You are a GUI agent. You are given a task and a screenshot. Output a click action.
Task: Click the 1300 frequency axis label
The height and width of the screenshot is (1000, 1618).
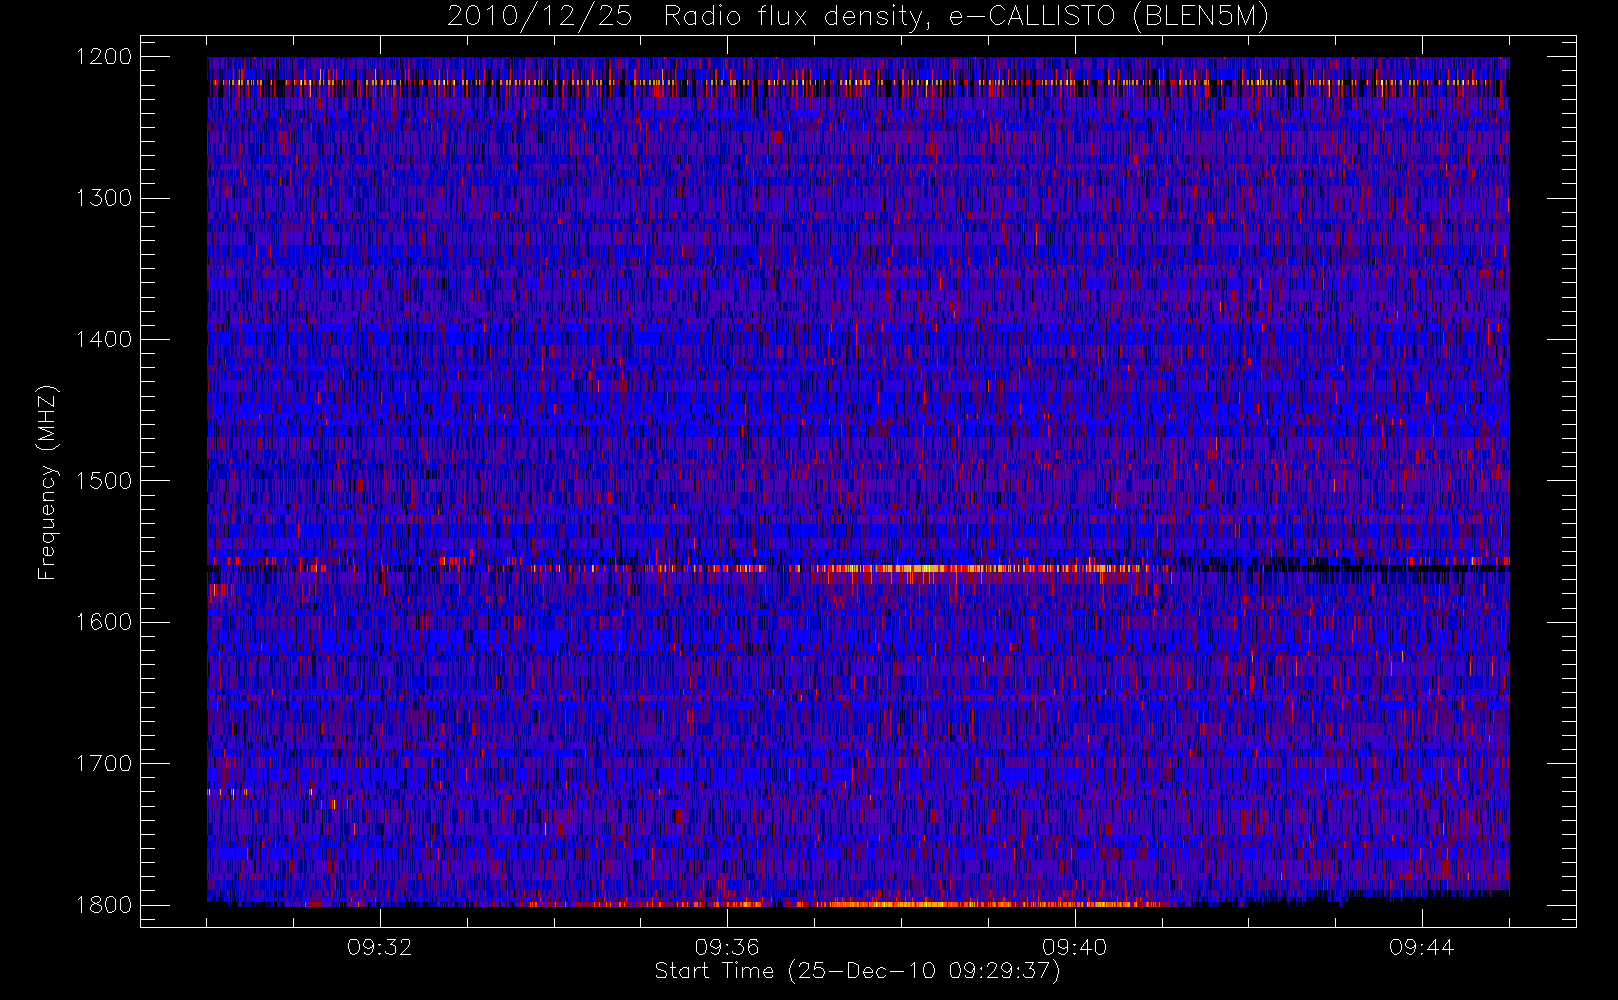104,198
